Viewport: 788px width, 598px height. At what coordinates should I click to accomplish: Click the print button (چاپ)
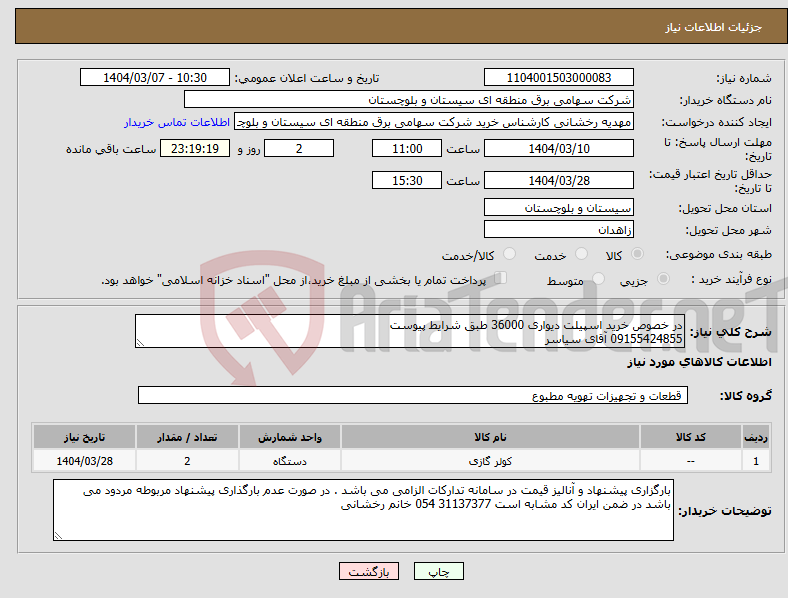(439, 571)
